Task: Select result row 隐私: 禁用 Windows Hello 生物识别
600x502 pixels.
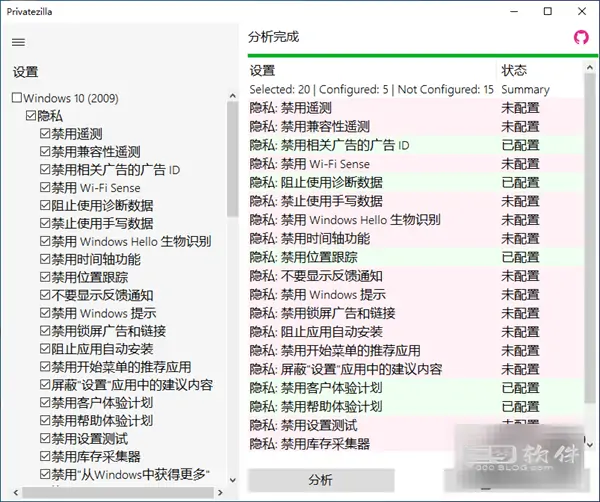Action: coord(416,220)
